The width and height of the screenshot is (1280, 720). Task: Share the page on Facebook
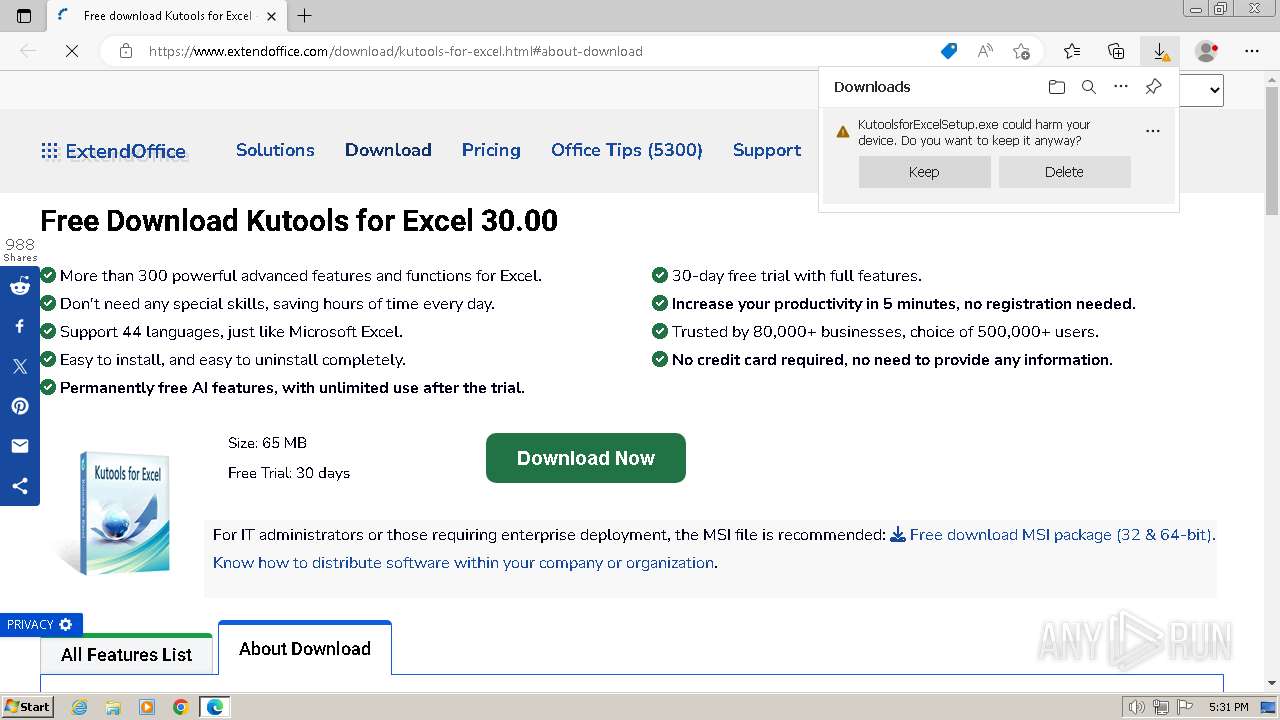(x=20, y=326)
